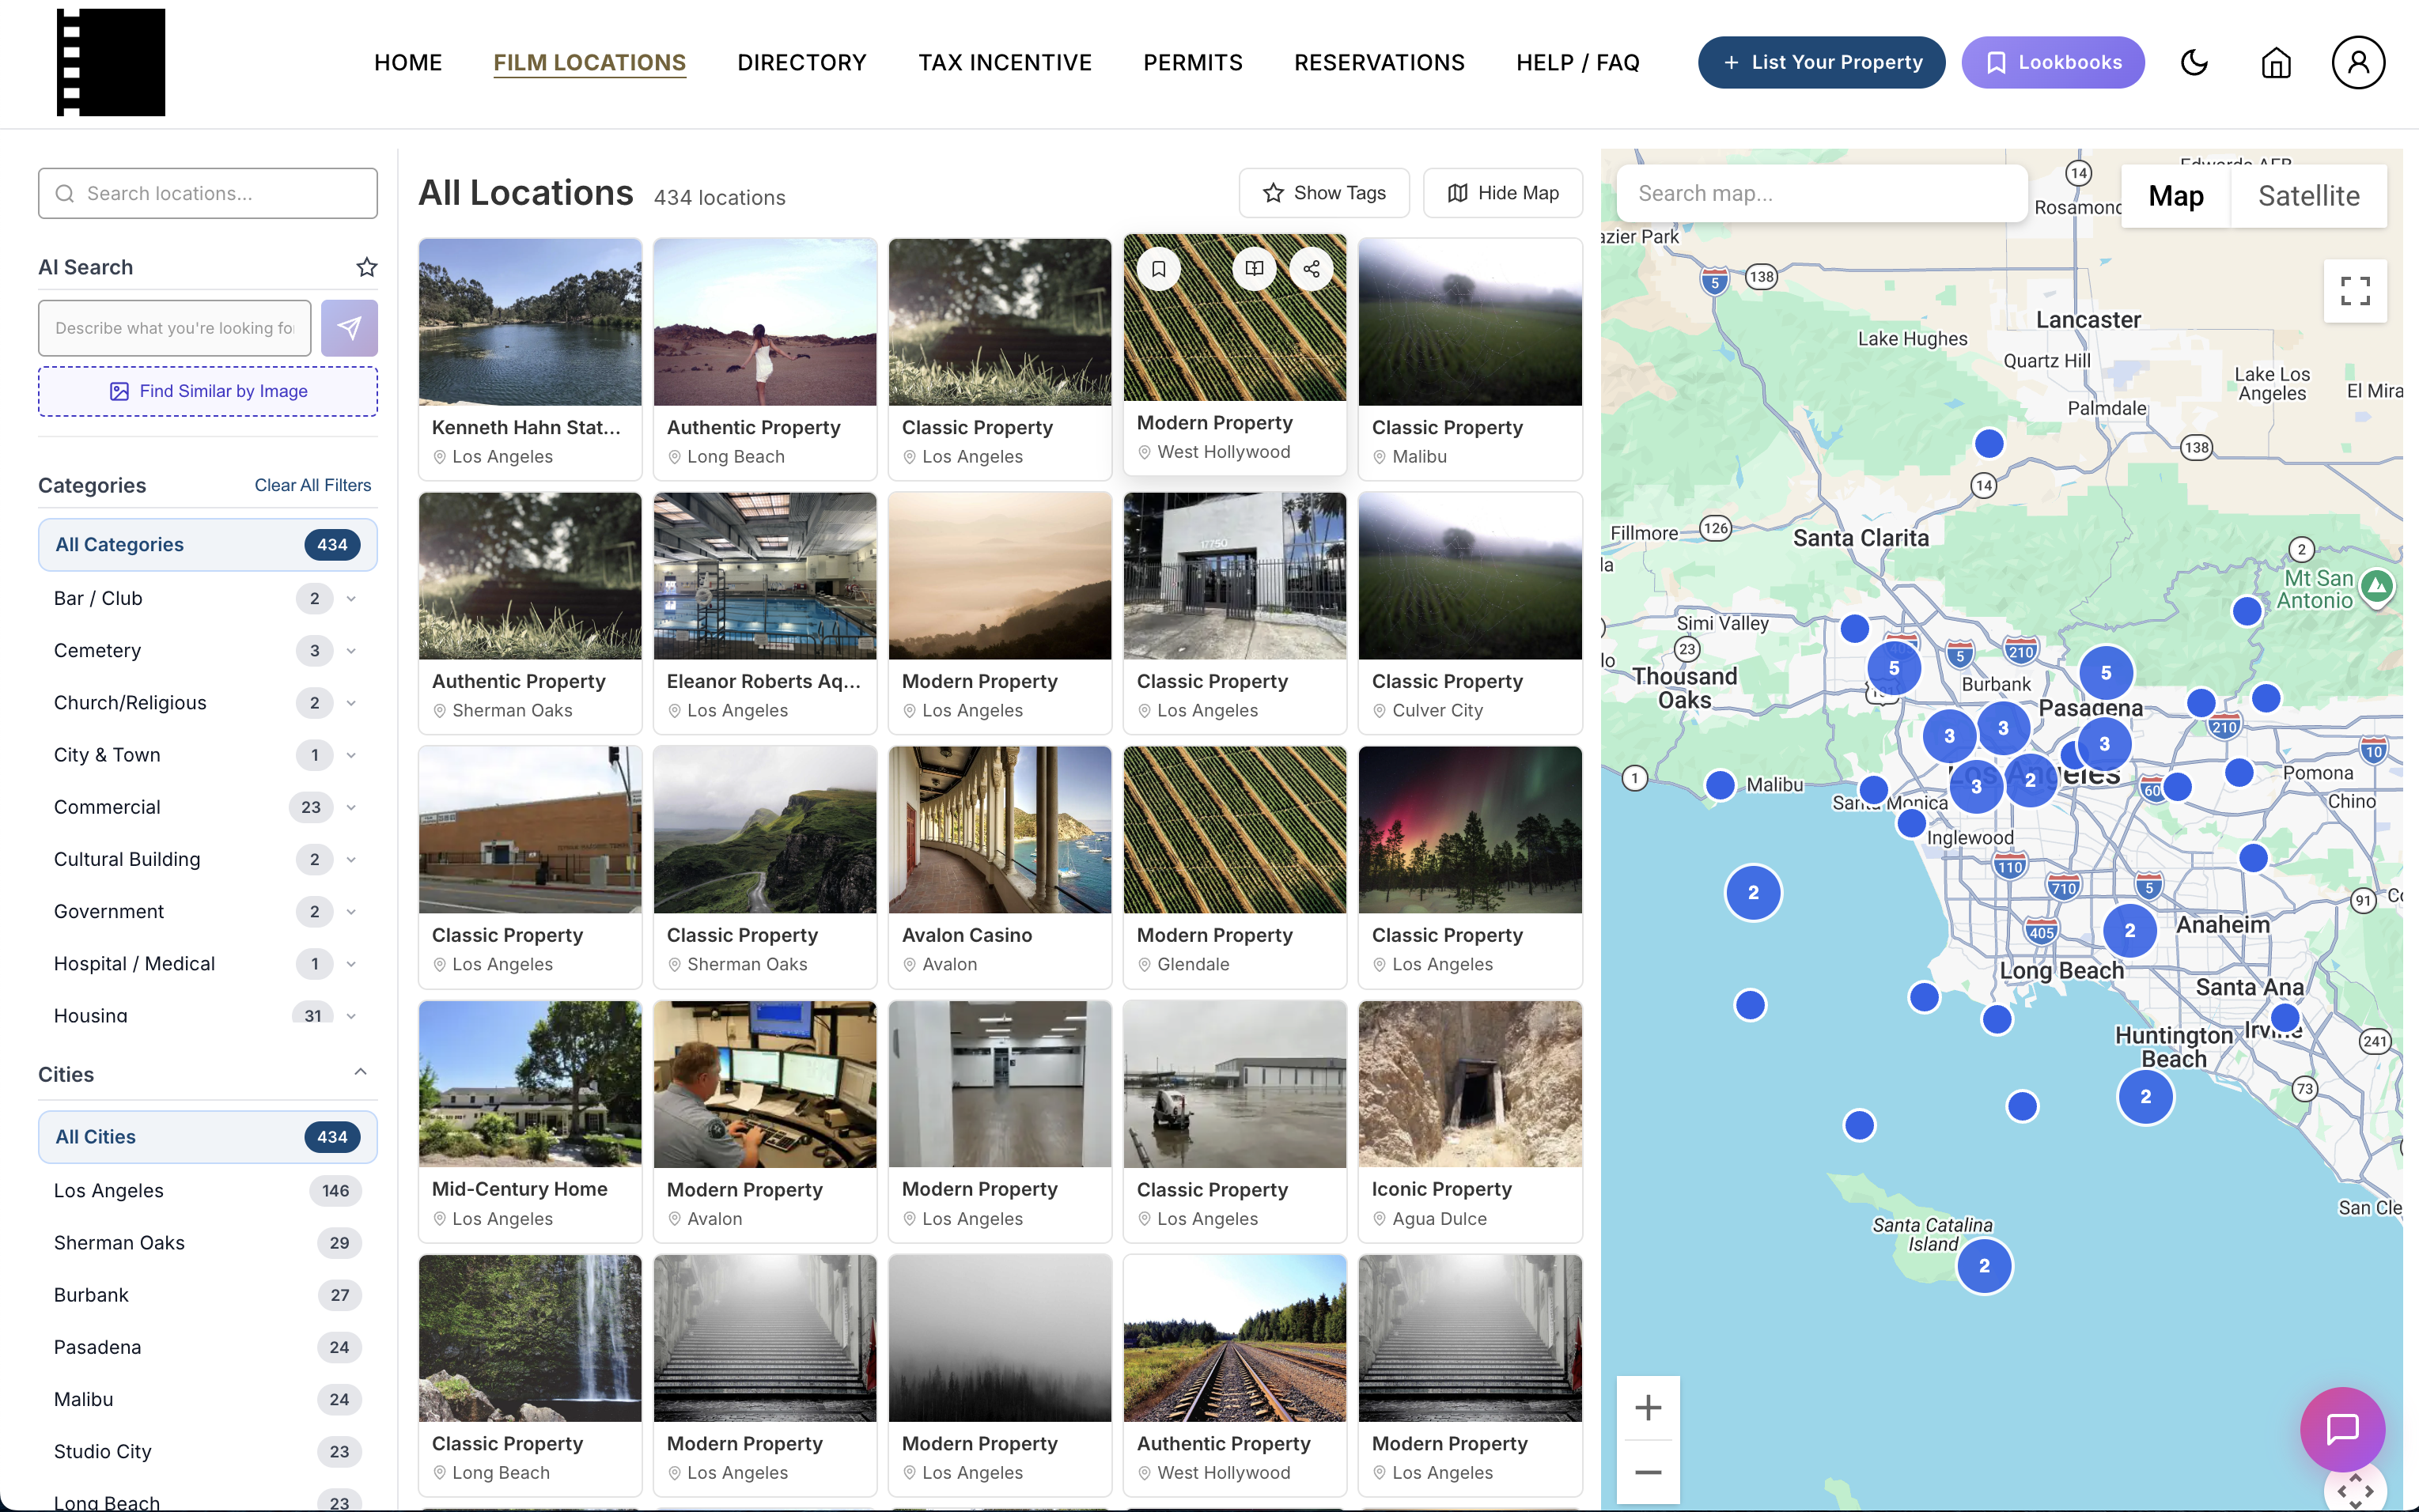Toggle Show Tags
This screenshot has height=1512, width=2419.
click(1324, 193)
